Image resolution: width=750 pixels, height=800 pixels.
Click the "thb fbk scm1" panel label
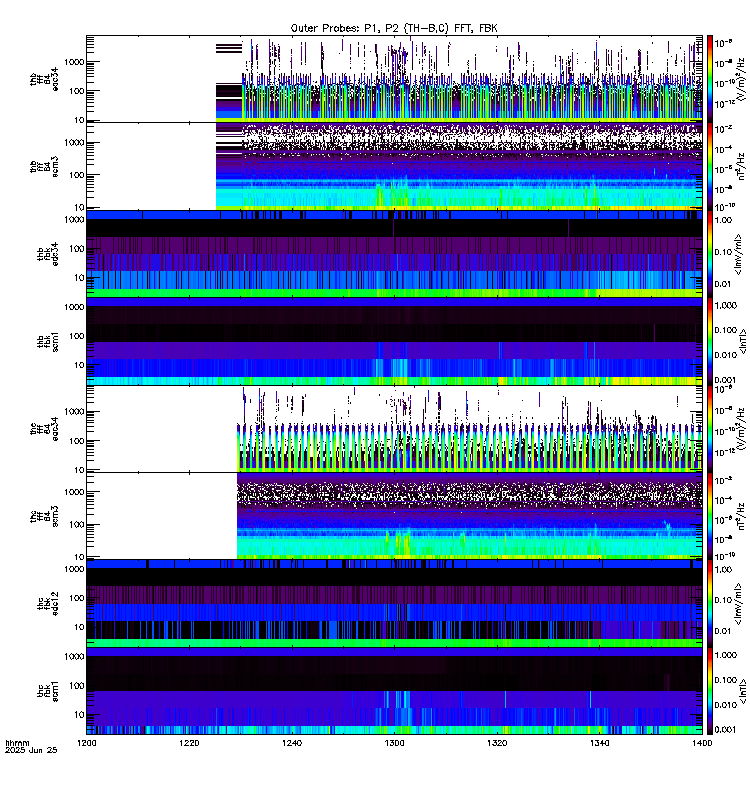click(x=48, y=341)
